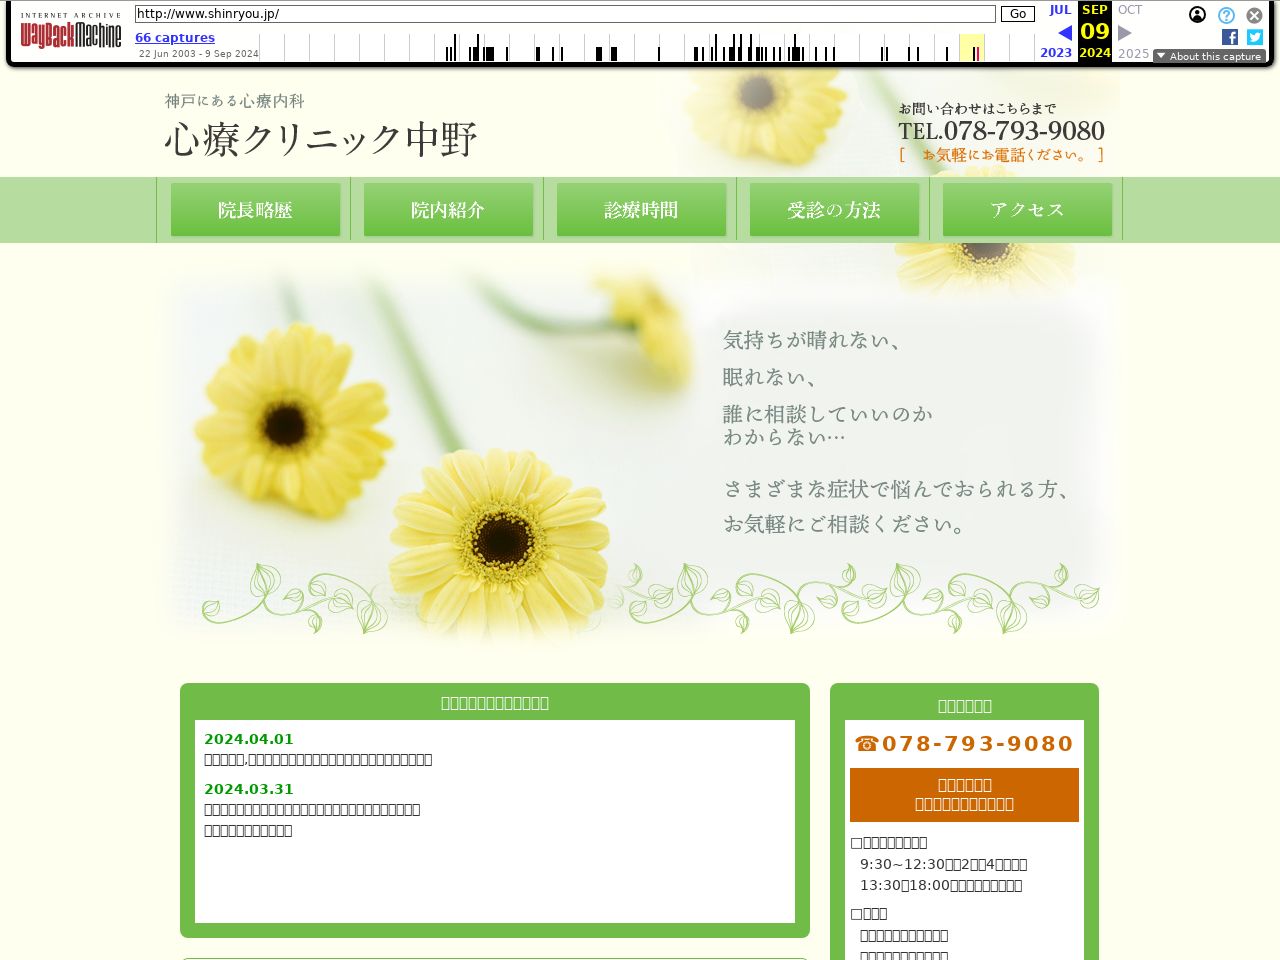Click the 心療クリニック中野 site title
This screenshot has height=960, width=1280.
click(320, 139)
